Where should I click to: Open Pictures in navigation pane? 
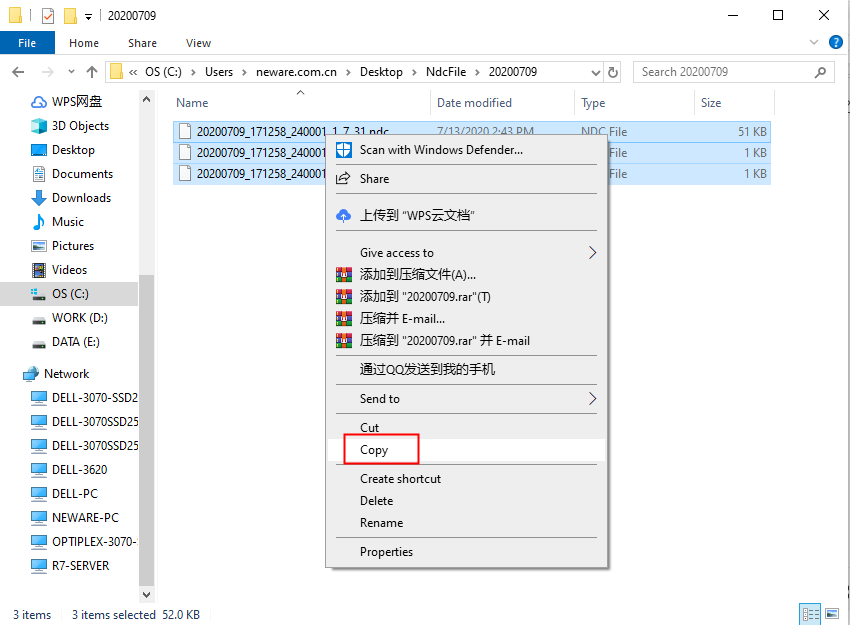tap(73, 246)
